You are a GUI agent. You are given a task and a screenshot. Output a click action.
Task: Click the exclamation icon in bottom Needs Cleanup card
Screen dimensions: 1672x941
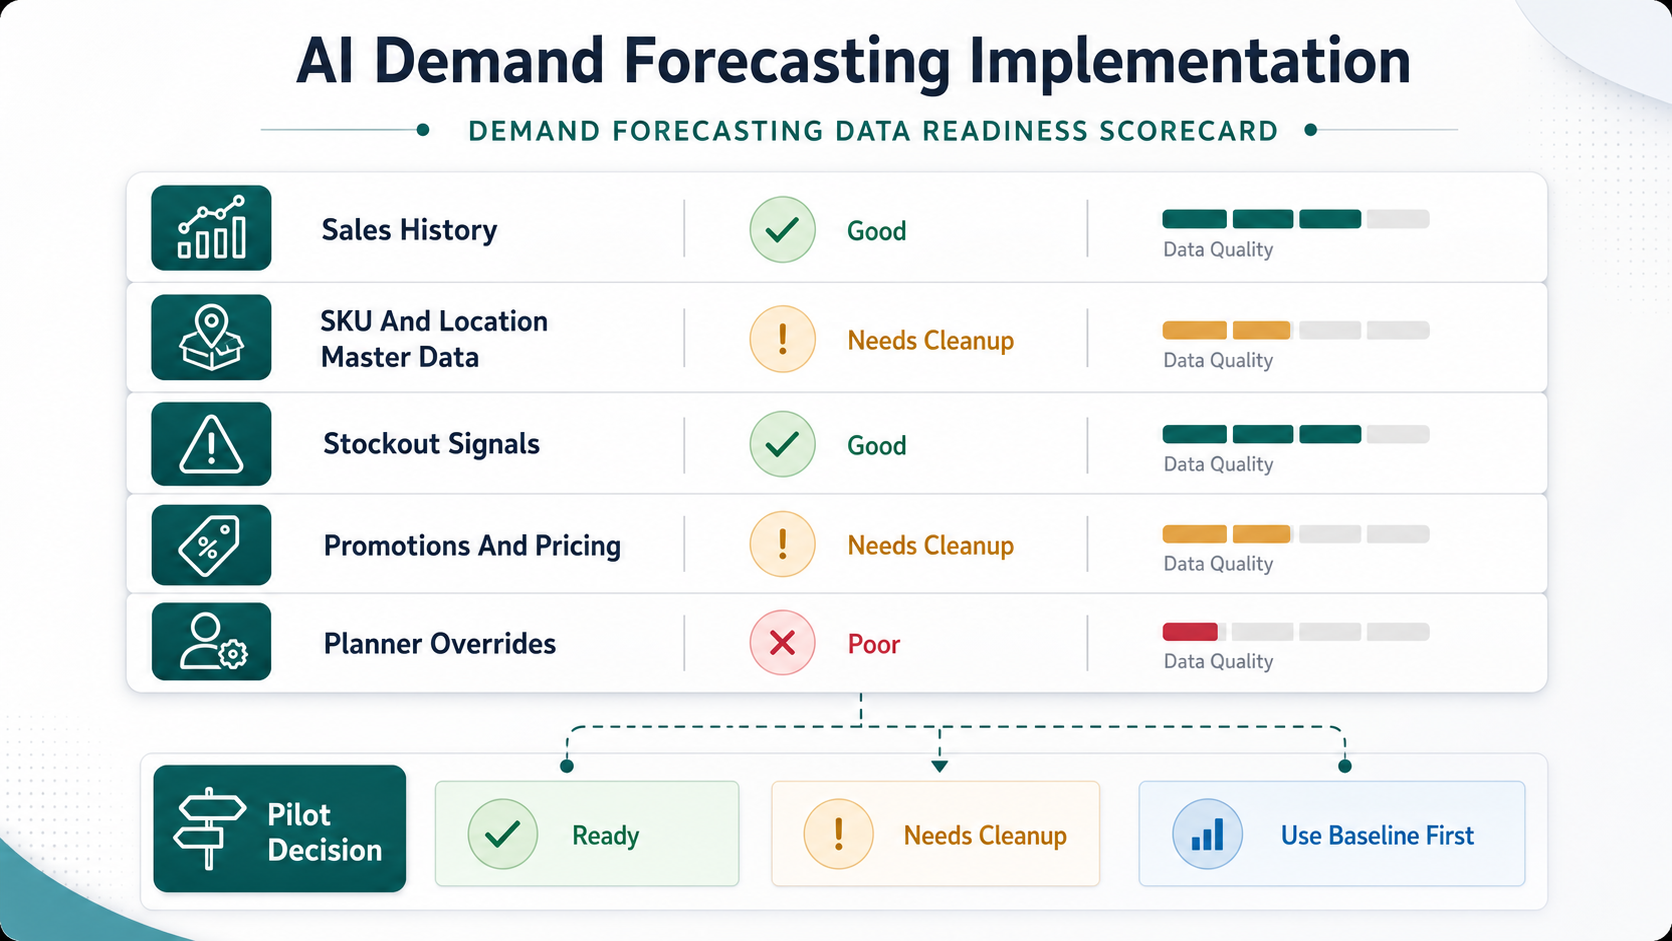pyautogui.click(x=838, y=834)
